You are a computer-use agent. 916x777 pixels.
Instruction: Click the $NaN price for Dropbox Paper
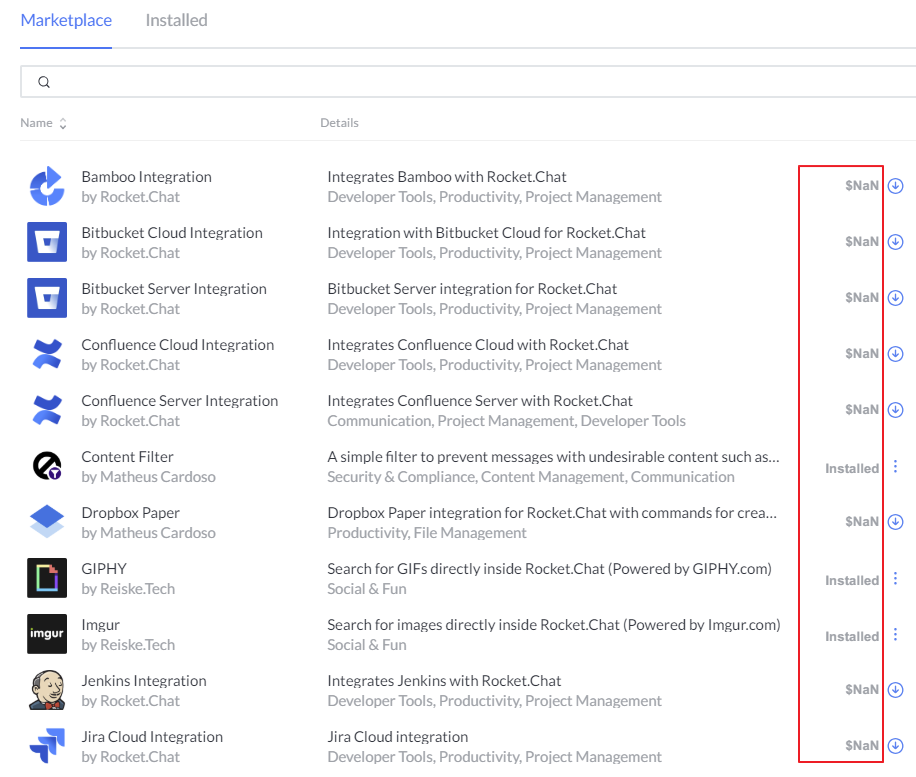[x=862, y=521]
